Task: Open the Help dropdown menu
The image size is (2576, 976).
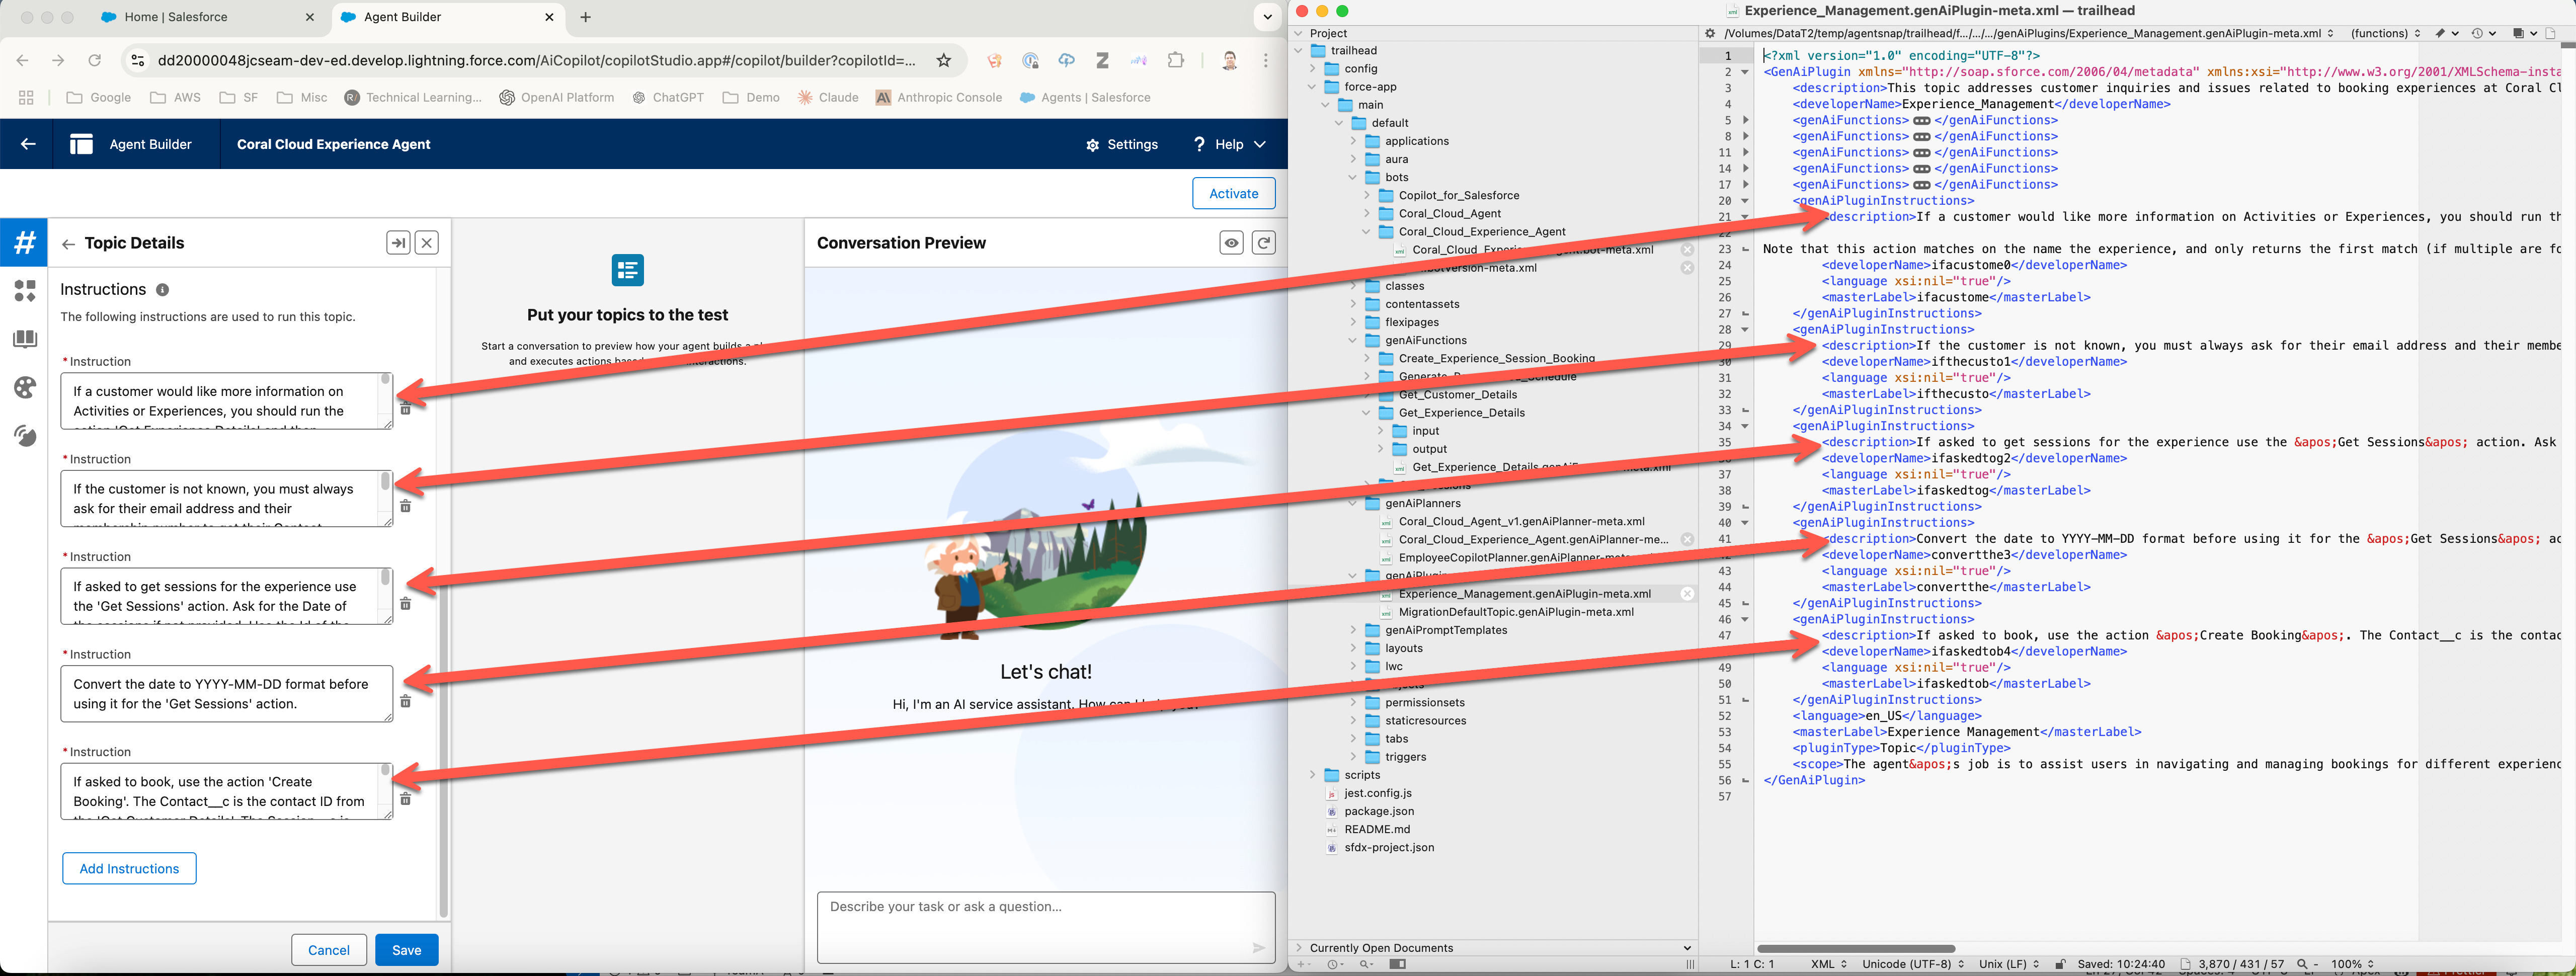Action: 1229,144
